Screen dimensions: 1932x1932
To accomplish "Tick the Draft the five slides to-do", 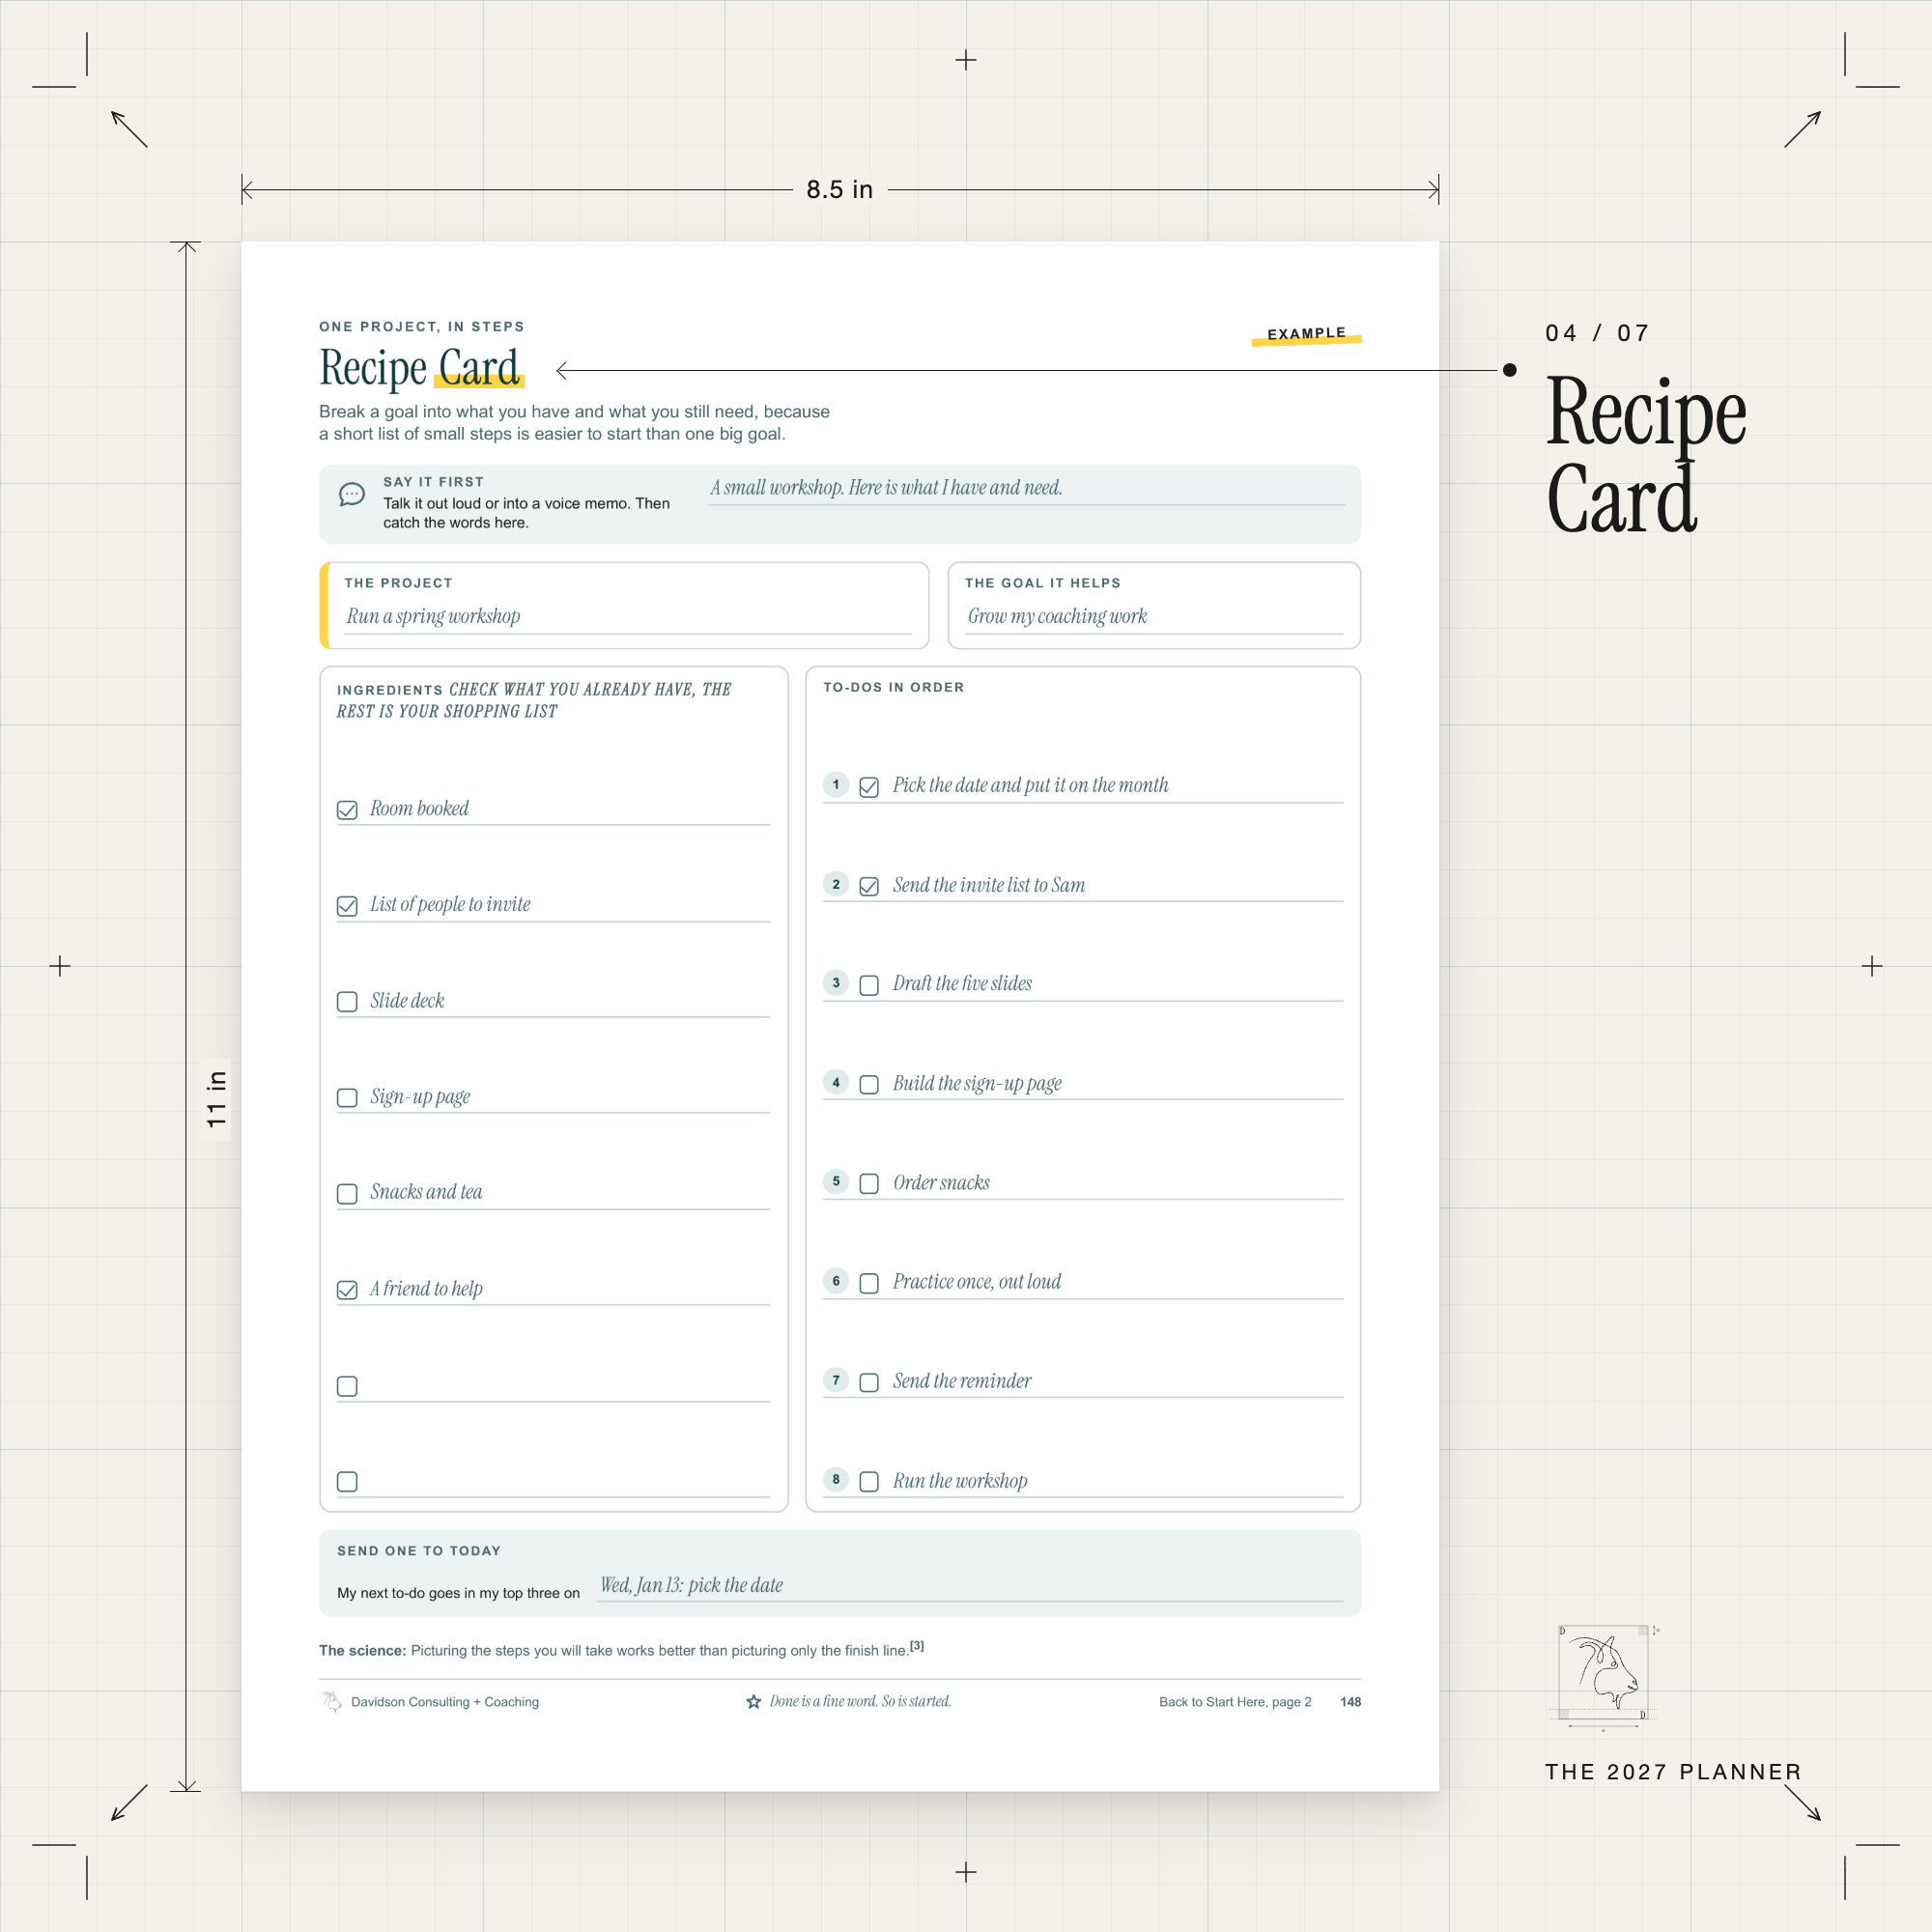I will click(869, 985).
